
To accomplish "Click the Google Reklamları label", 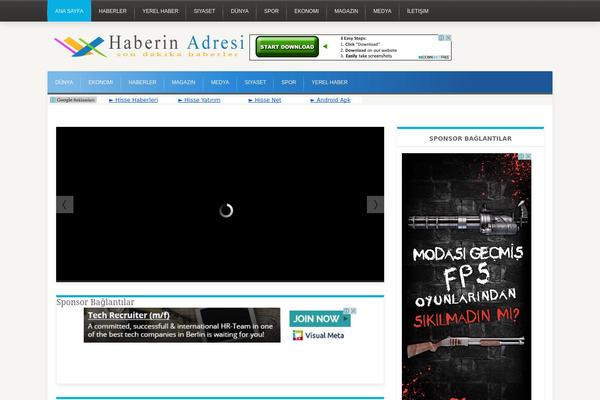I will click(73, 100).
